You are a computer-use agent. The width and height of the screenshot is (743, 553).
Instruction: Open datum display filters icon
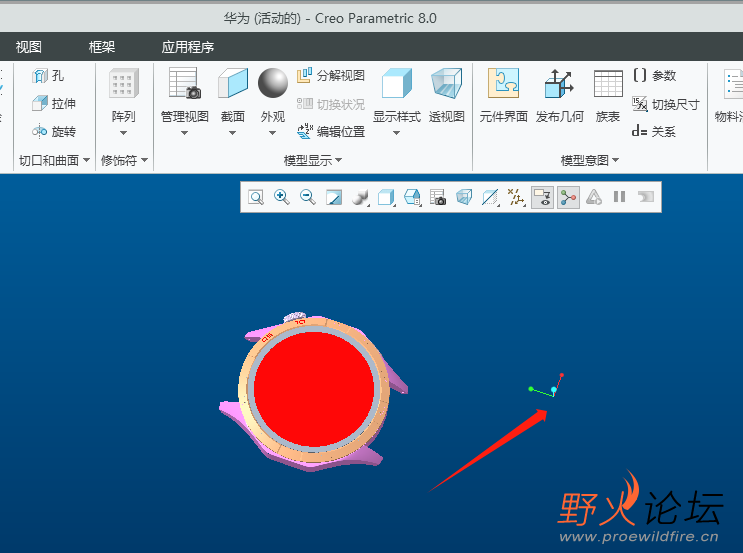point(516,197)
